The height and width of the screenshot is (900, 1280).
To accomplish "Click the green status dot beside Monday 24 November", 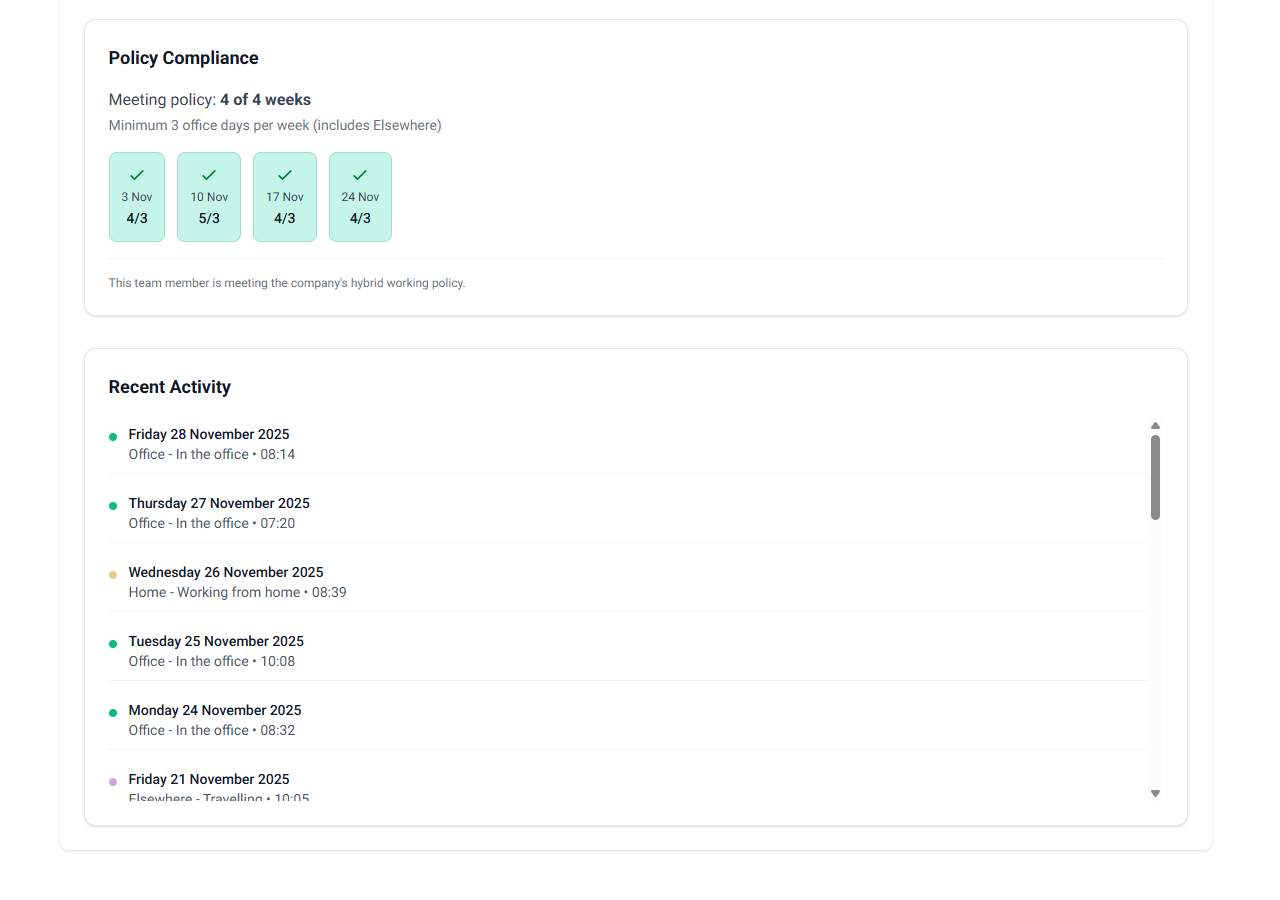I will coord(113,712).
